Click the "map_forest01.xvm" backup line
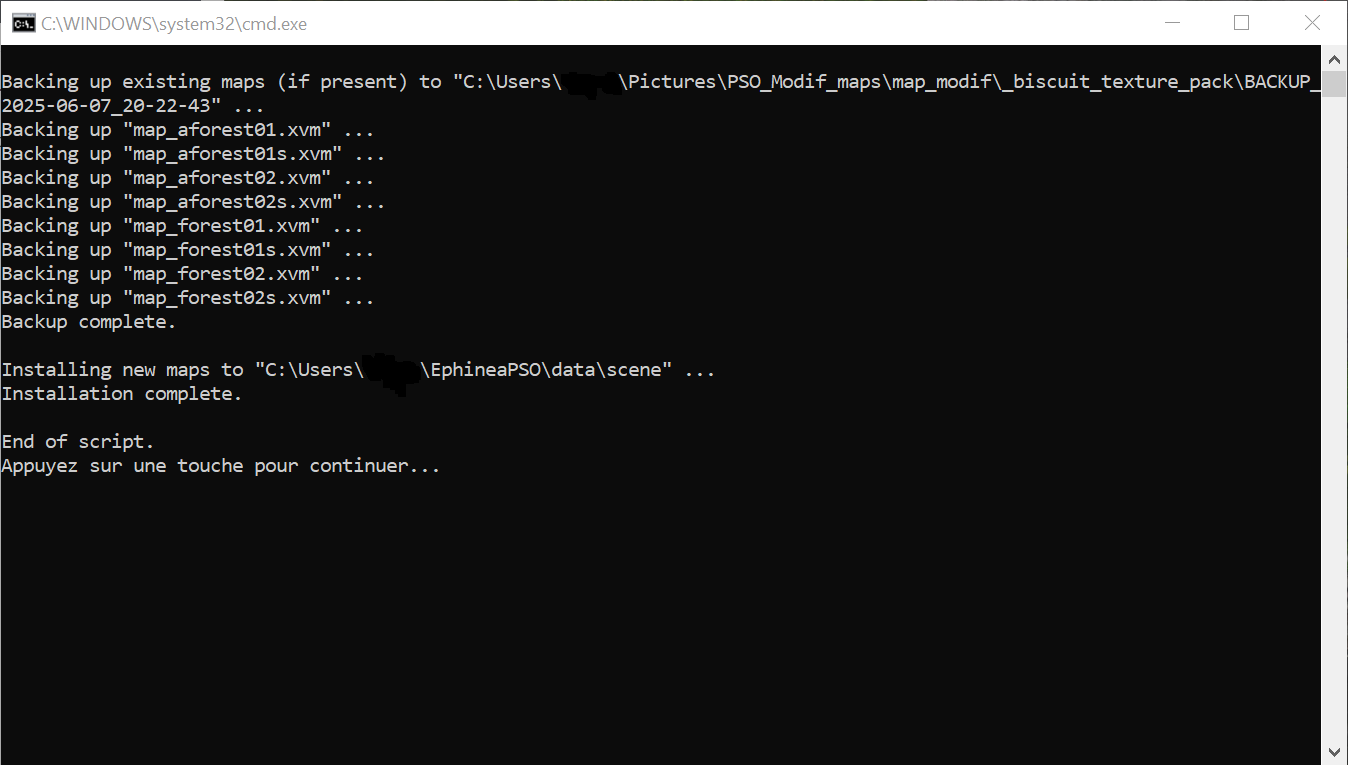This screenshot has height=765, width=1348. pyautogui.click(x=182, y=226)
